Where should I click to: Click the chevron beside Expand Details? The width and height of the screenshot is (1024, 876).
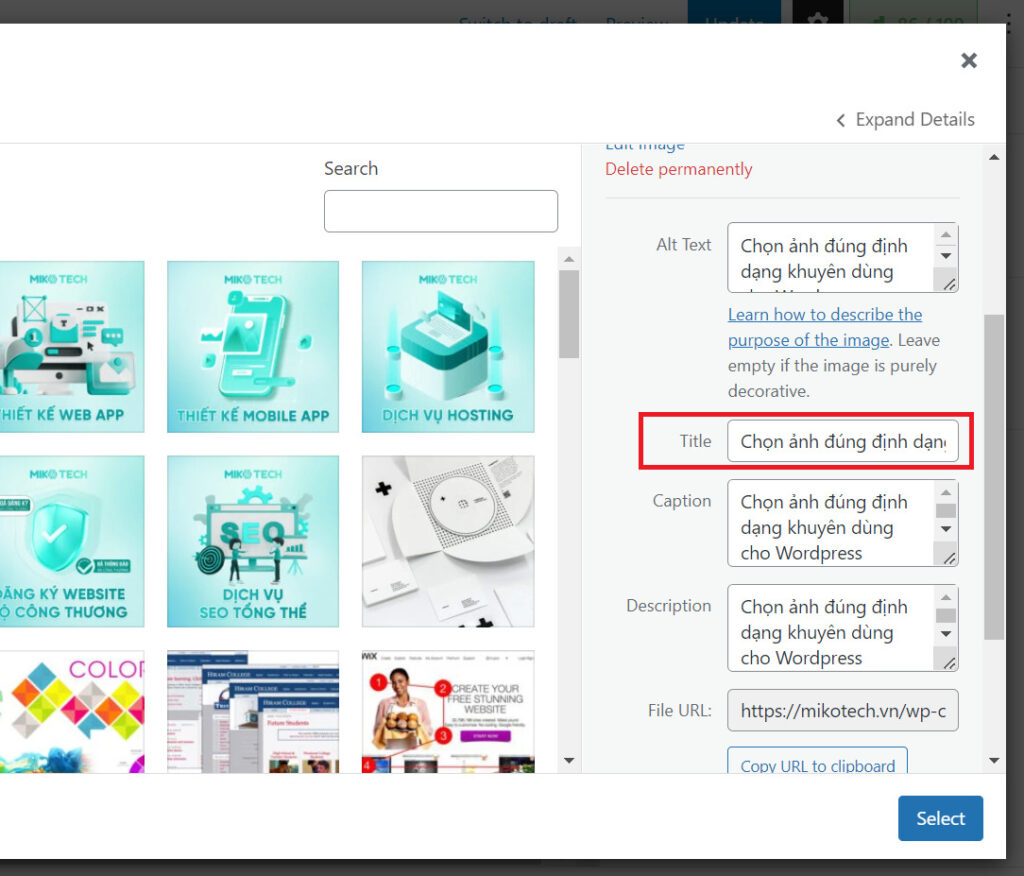[x=841, y=119]
